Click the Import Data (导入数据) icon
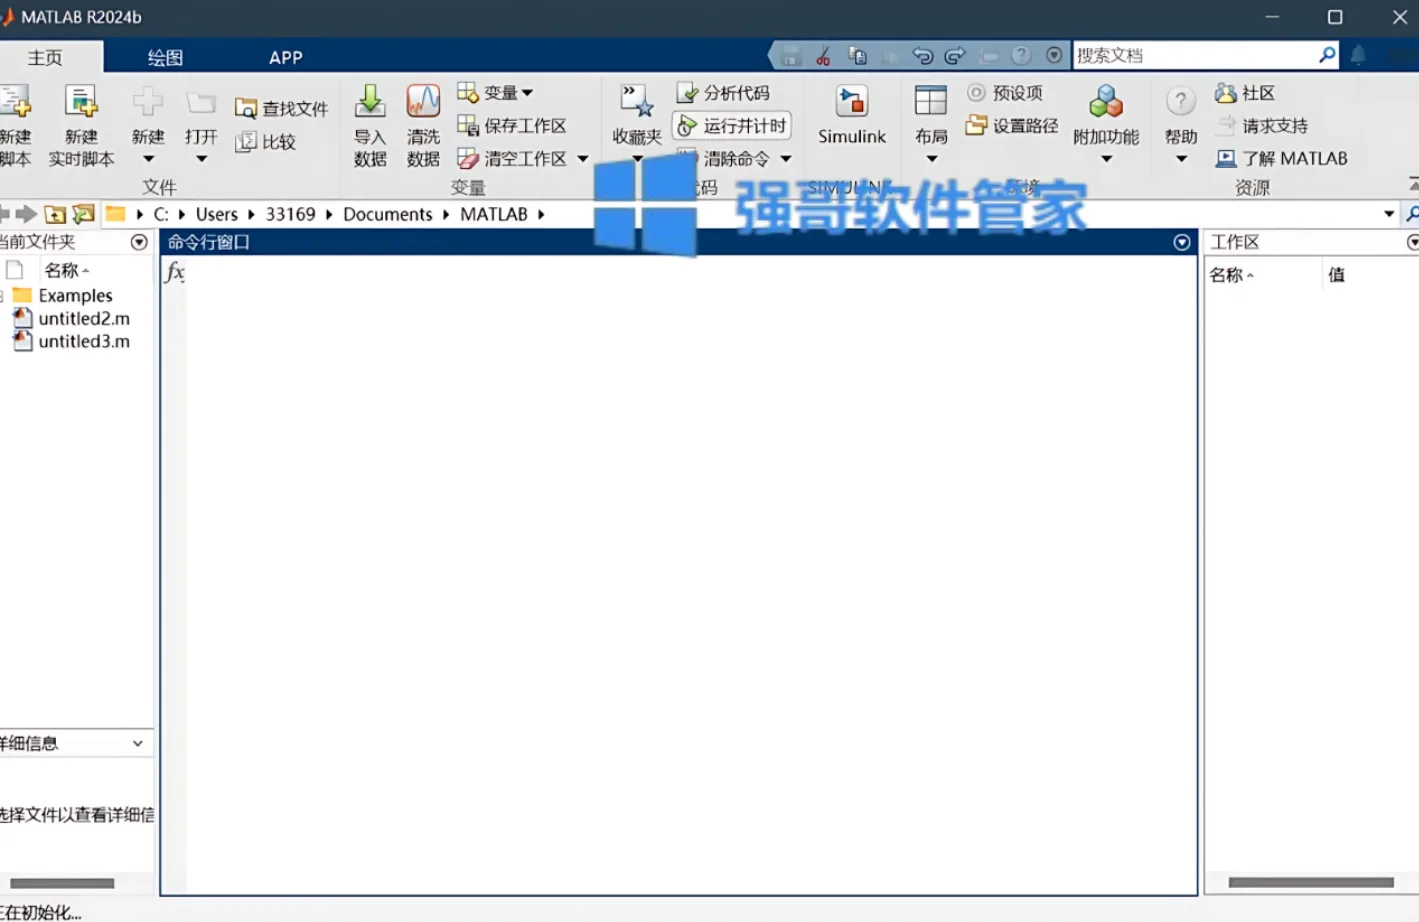Screen dimensions: 1419x922 click(370, 101)
